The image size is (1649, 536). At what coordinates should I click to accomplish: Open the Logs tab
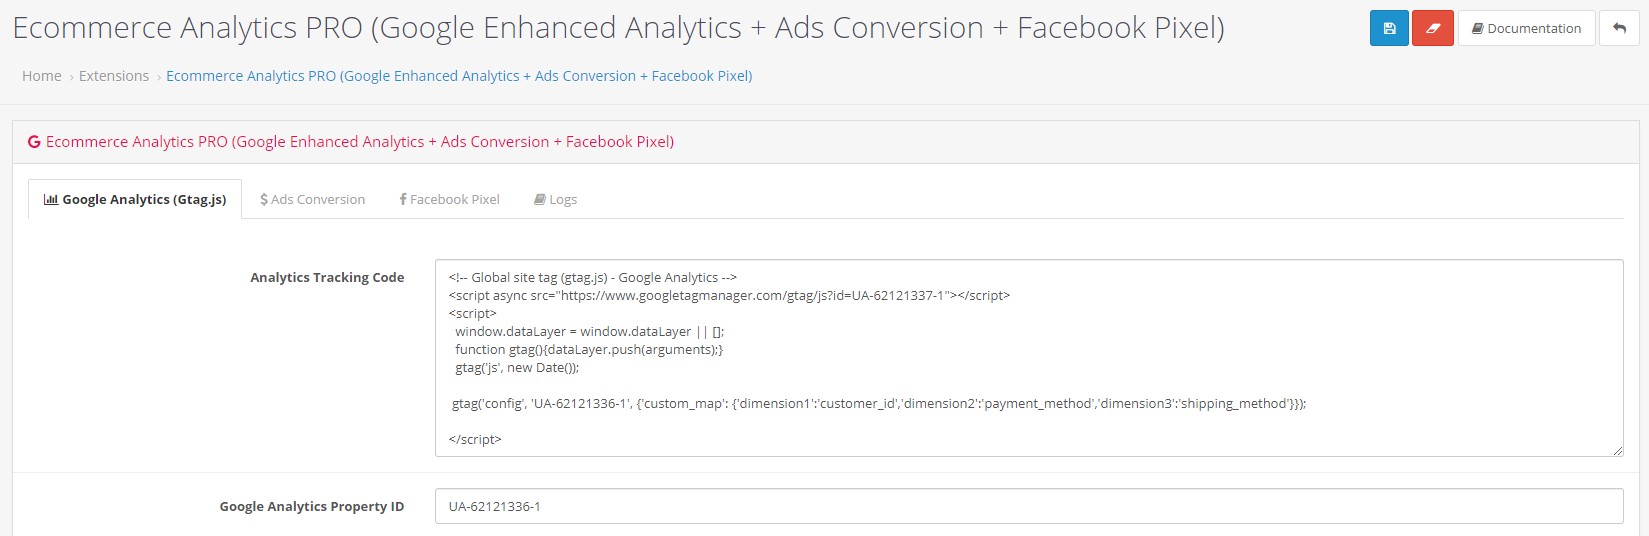click(555, 199)
